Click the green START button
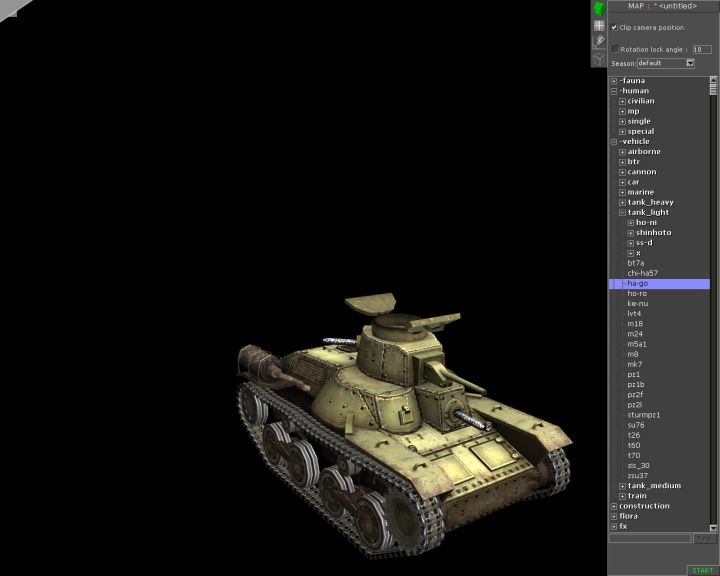The height and width of the screenshot is (576, 720). click(x=702, y=570)
